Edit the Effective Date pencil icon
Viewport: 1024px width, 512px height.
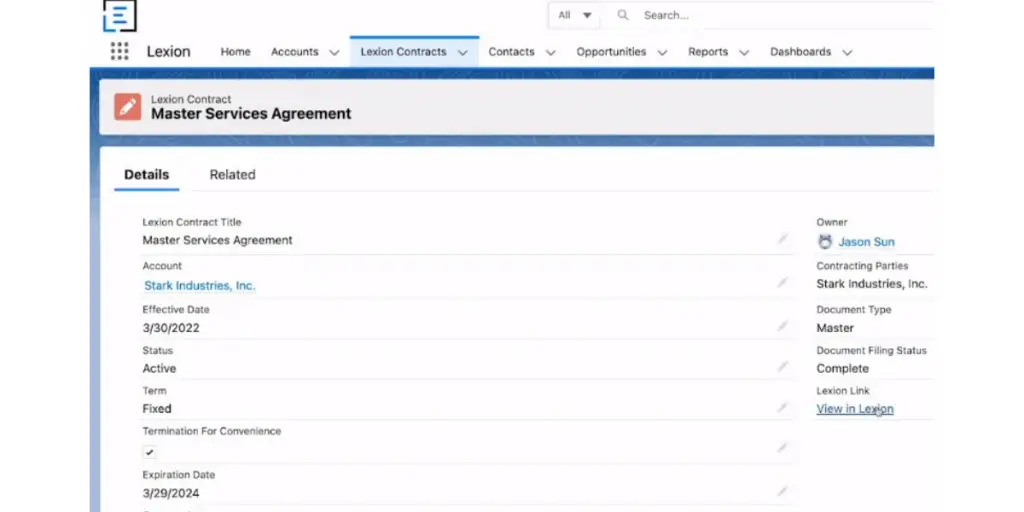click(782, 326)
